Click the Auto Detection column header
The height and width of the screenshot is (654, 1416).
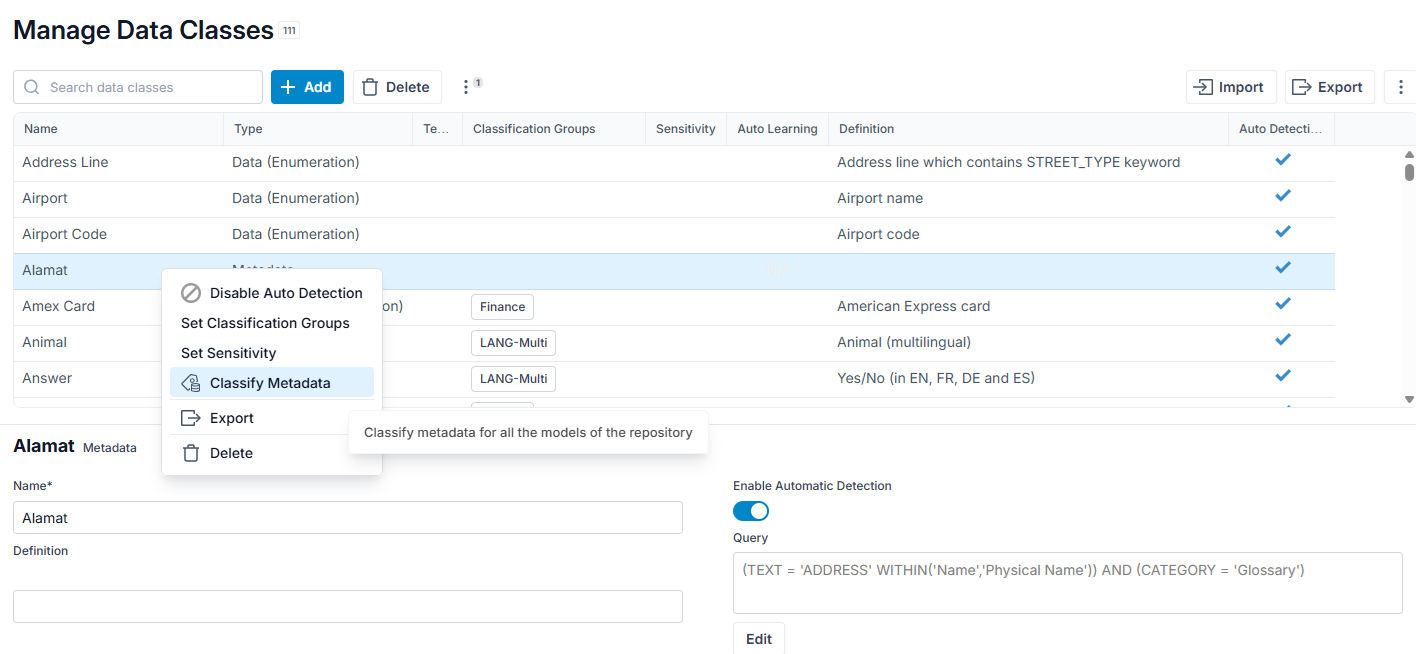point(1280,129)
